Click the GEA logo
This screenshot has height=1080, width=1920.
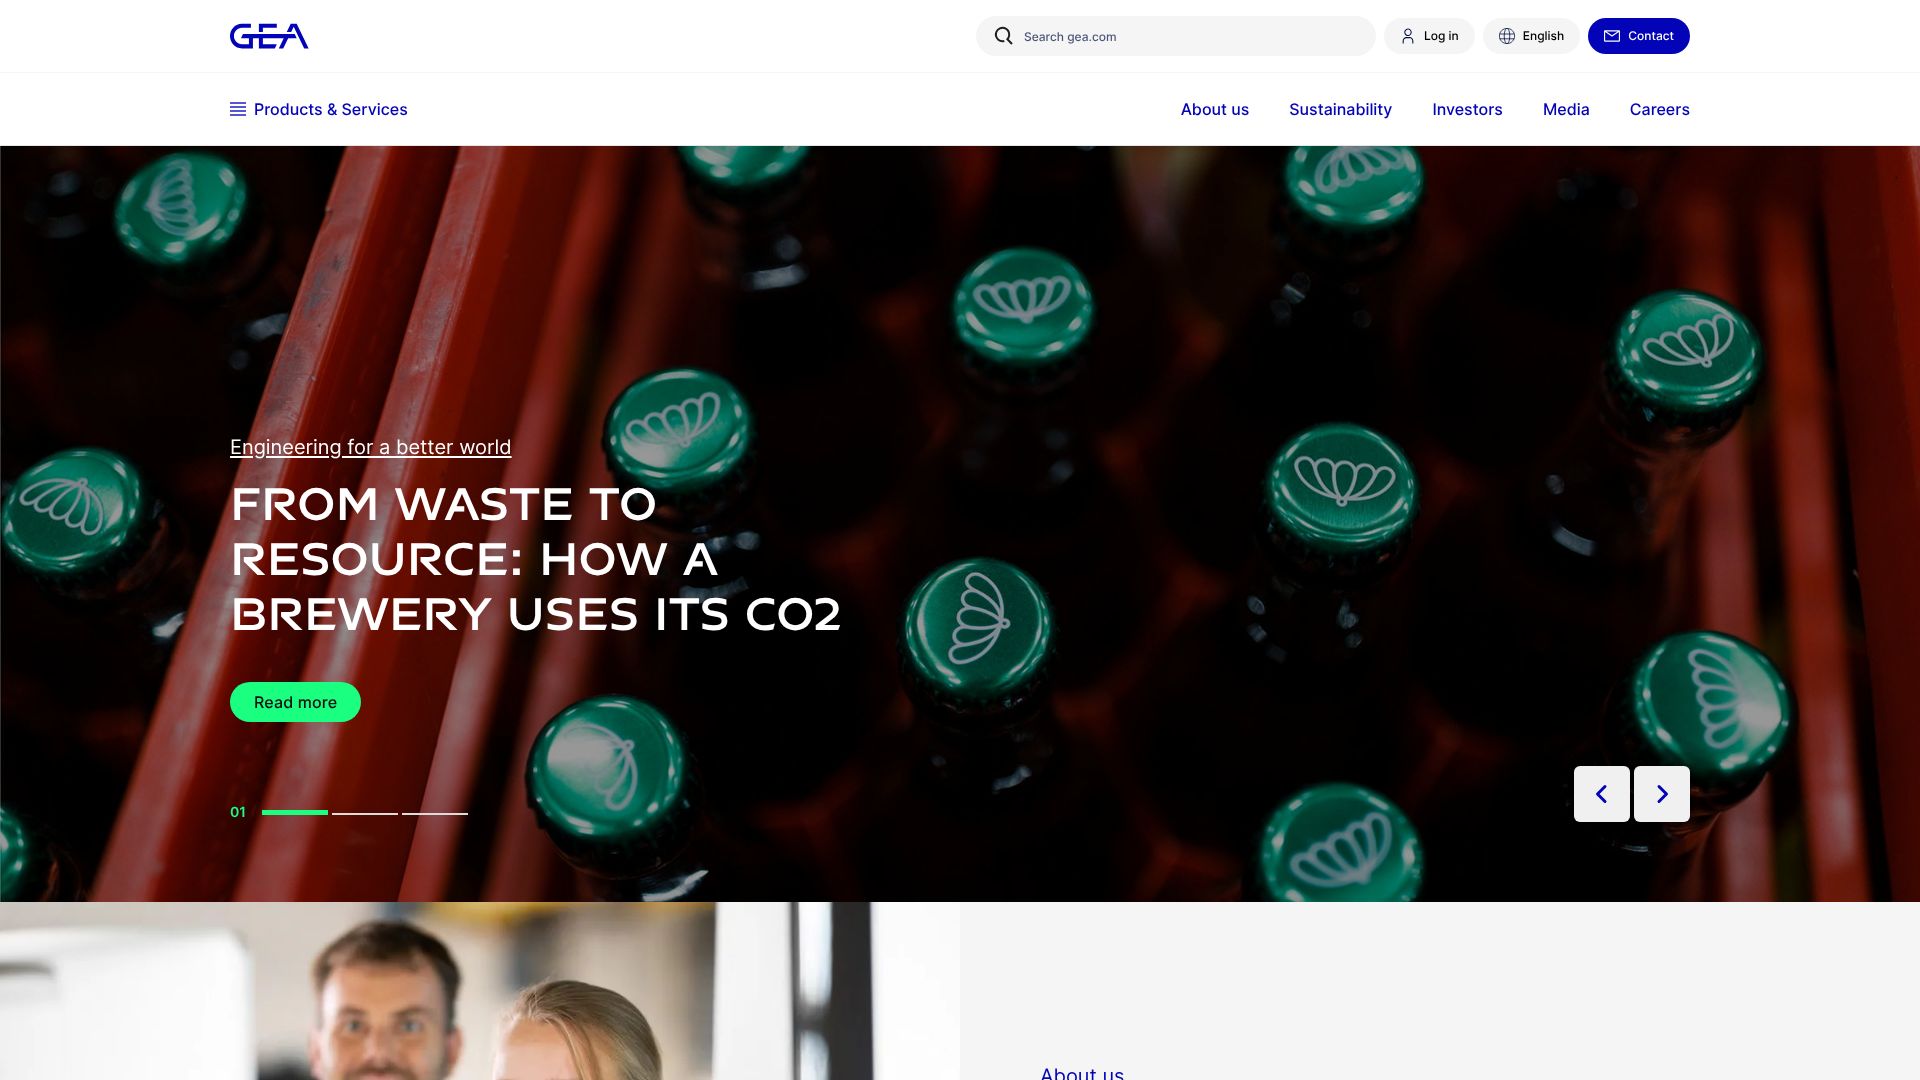[269, 36]
